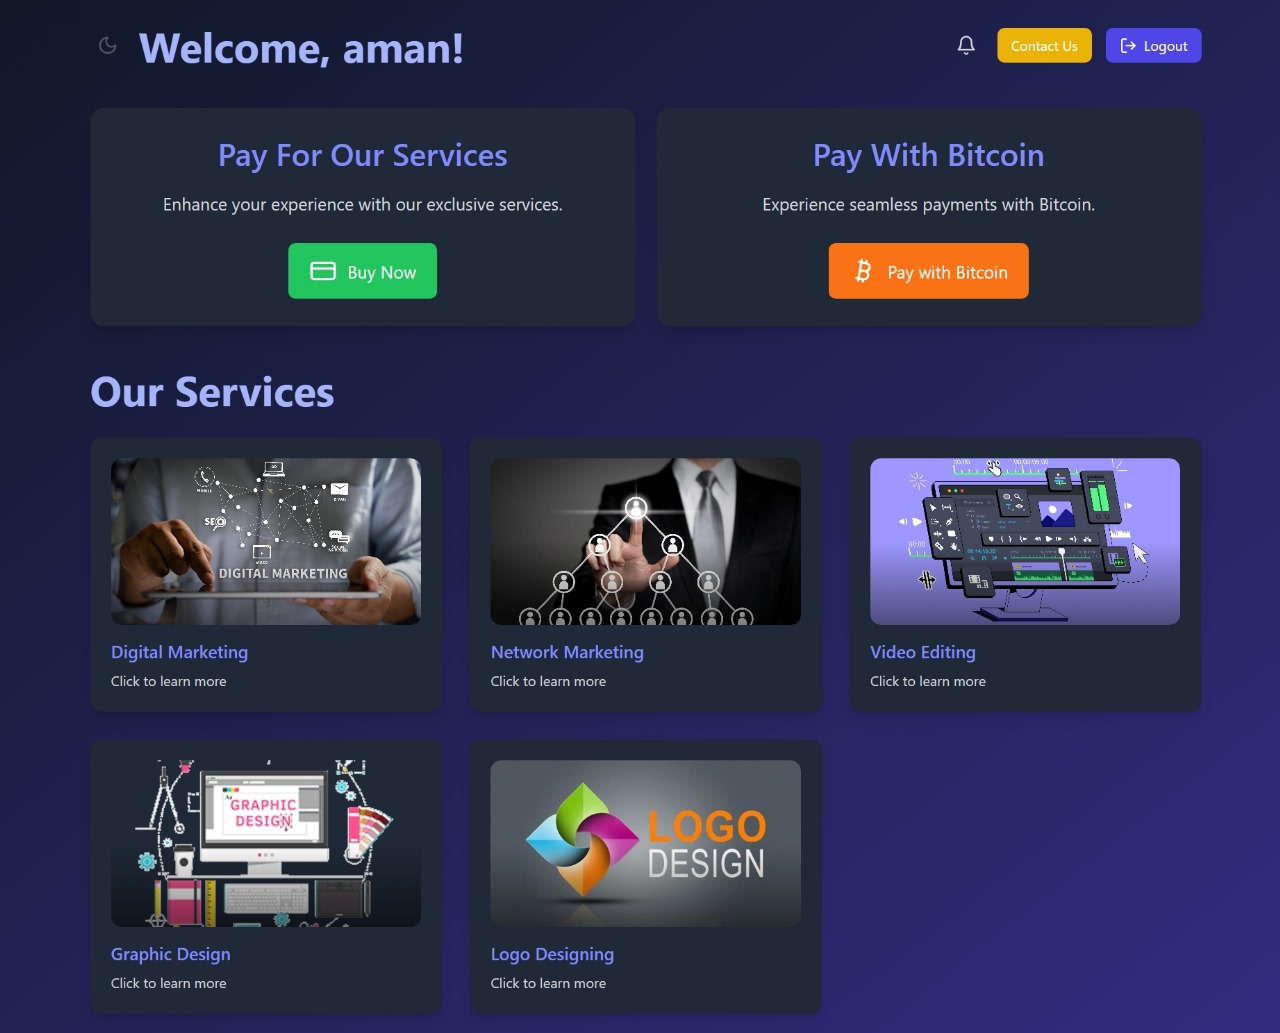The width and height of the screenshot is (1280, 1033).
Task: Choose Pay with Bitcoin button text
Action: click(948, 272)
